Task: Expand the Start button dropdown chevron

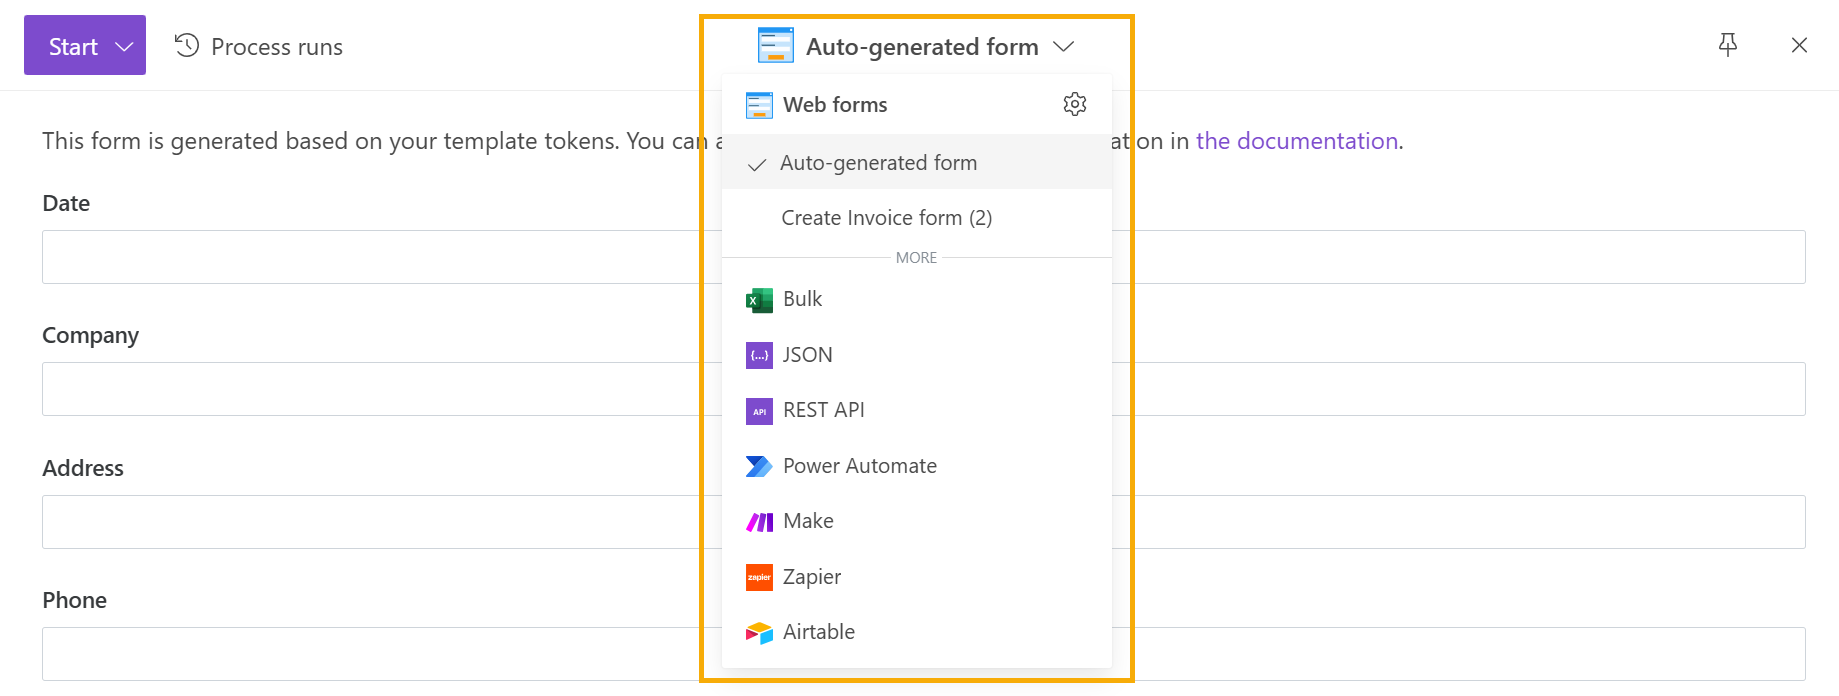Action: 124,47
